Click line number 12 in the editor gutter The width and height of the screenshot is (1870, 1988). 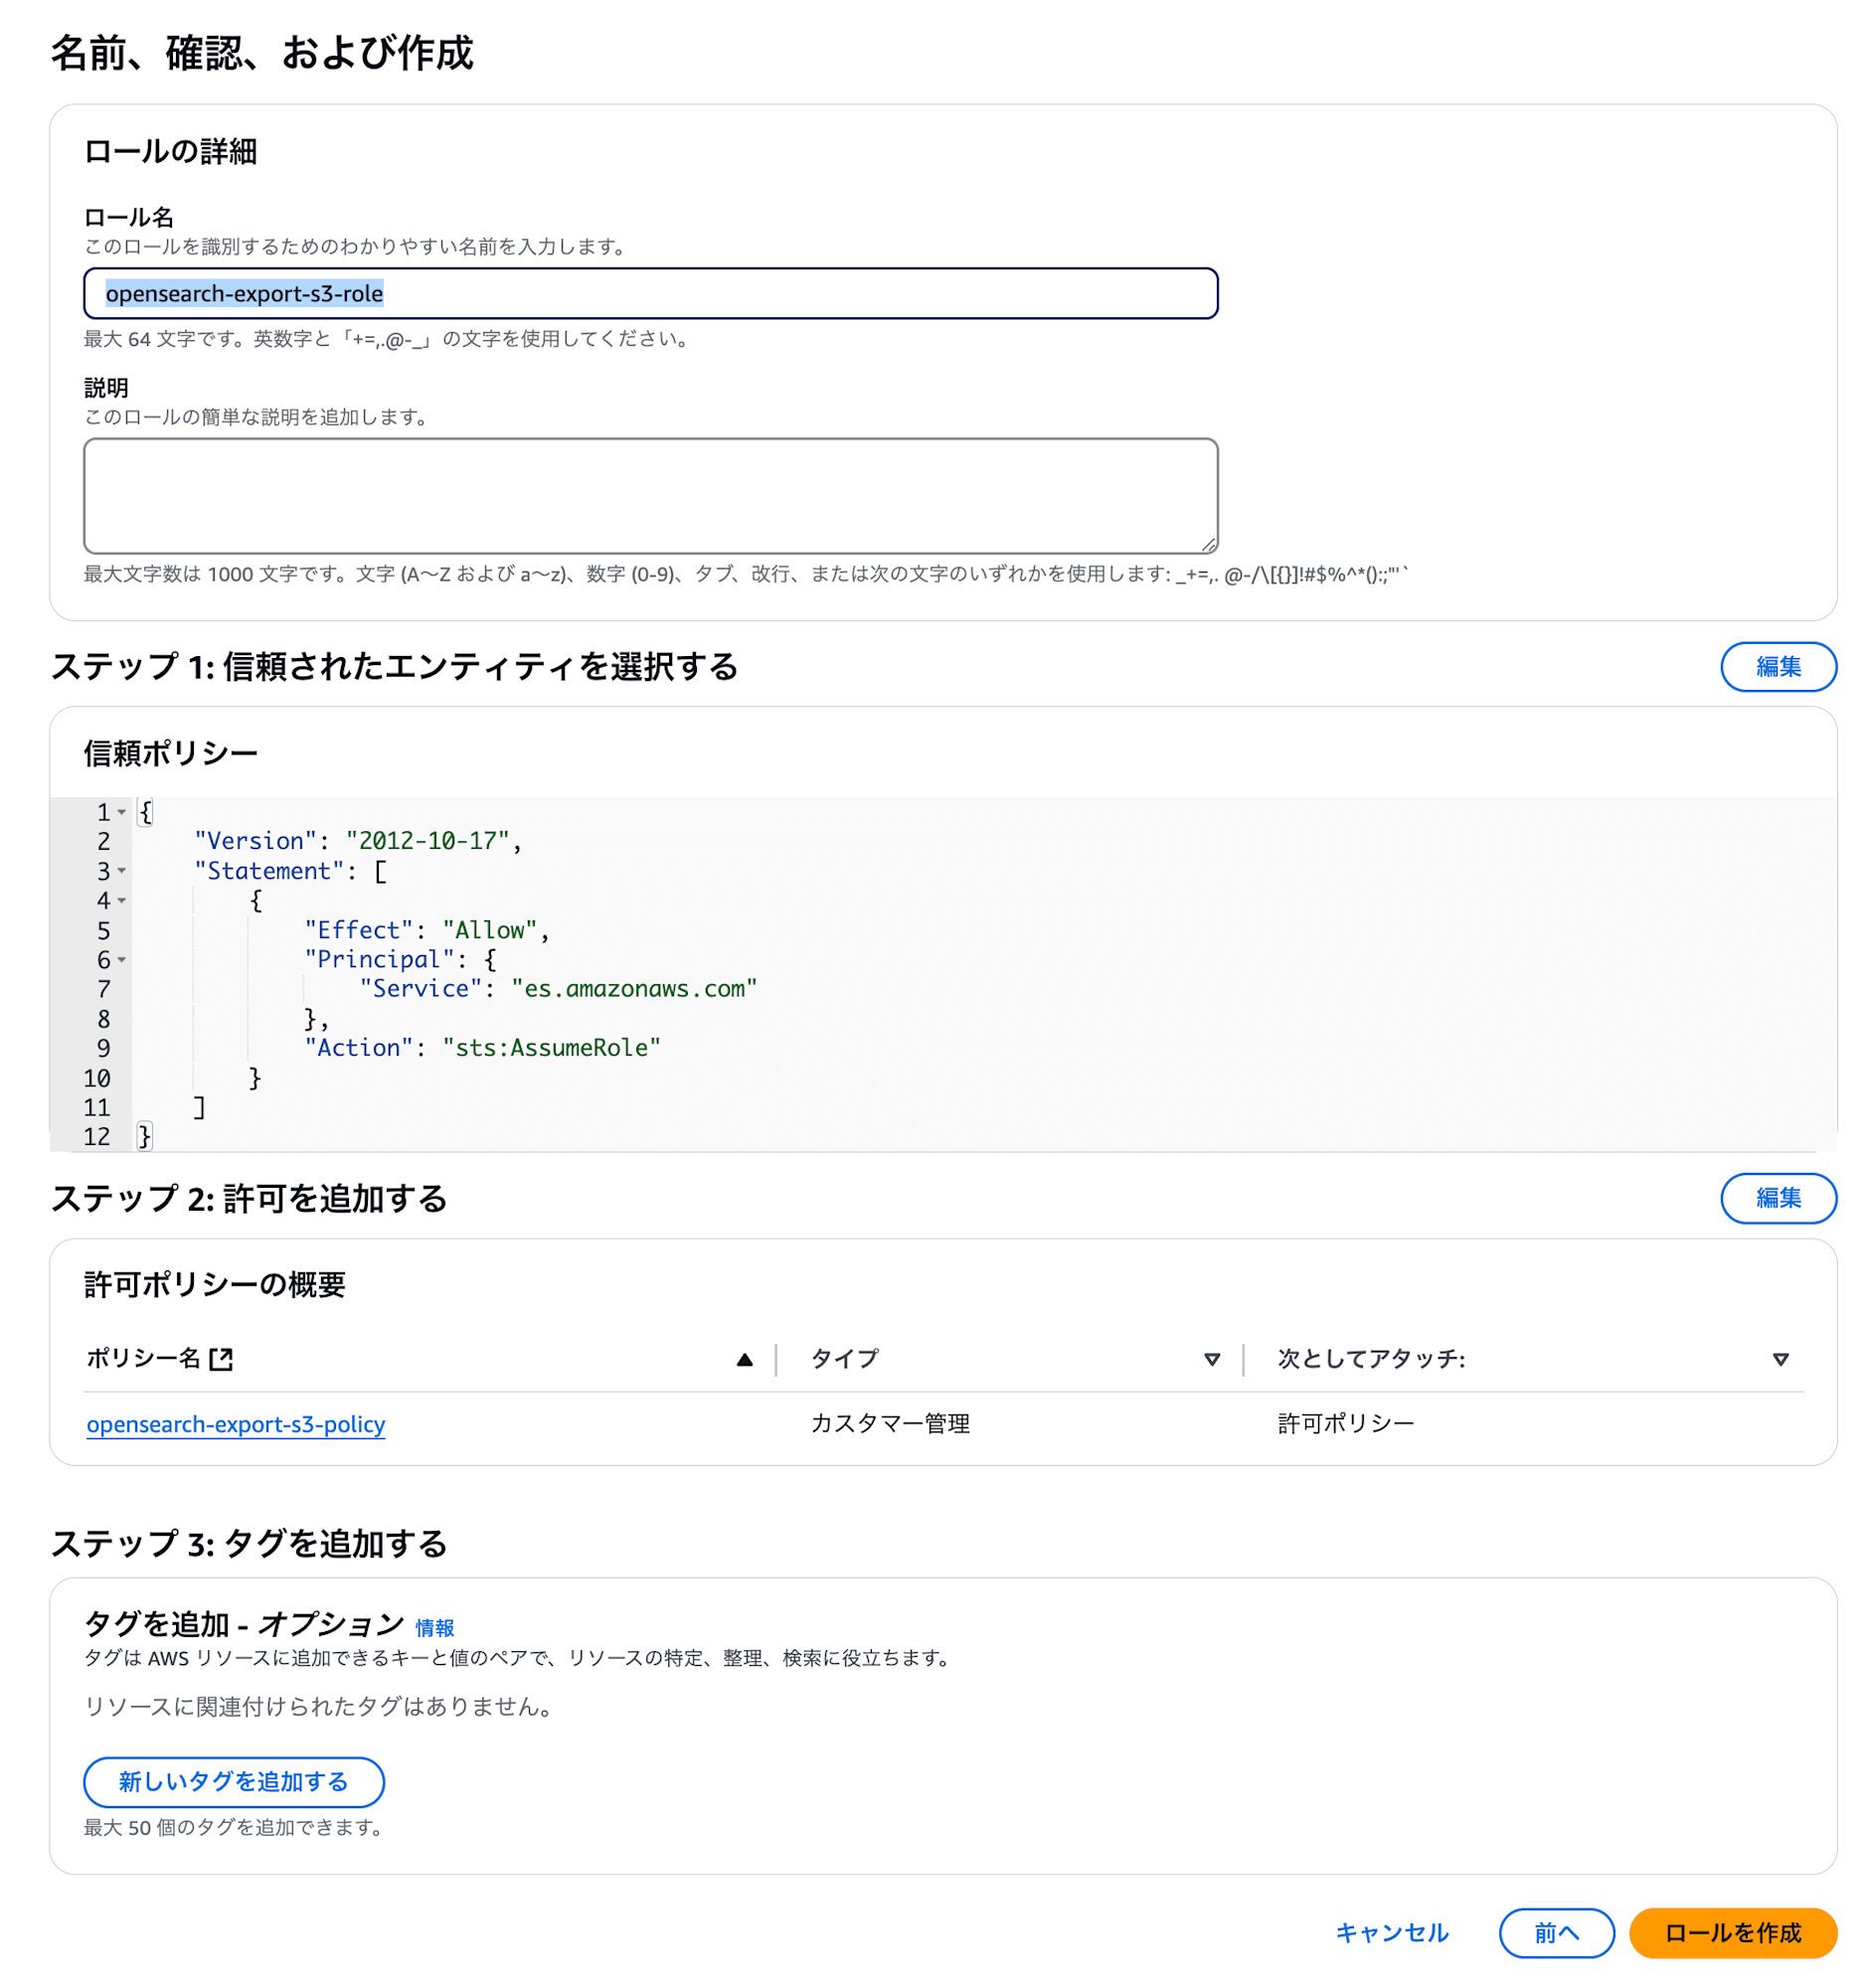click(x=97, y=1136)
